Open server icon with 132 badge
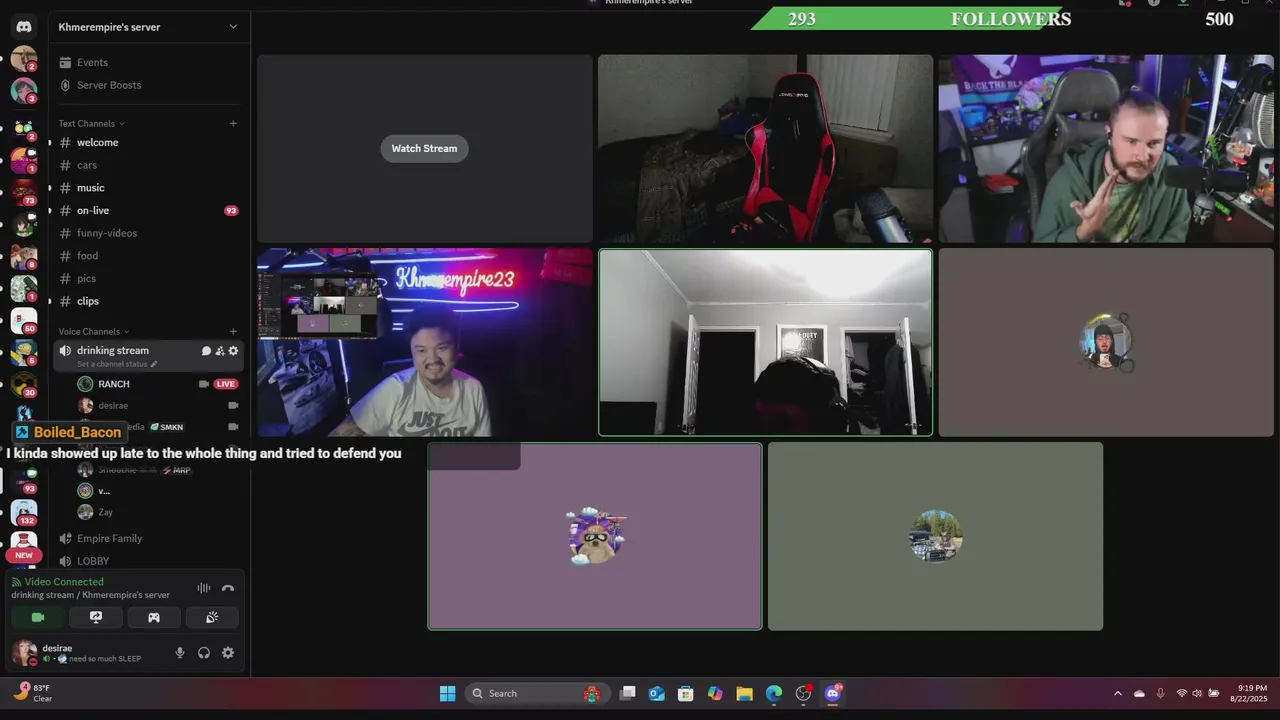 24,513
